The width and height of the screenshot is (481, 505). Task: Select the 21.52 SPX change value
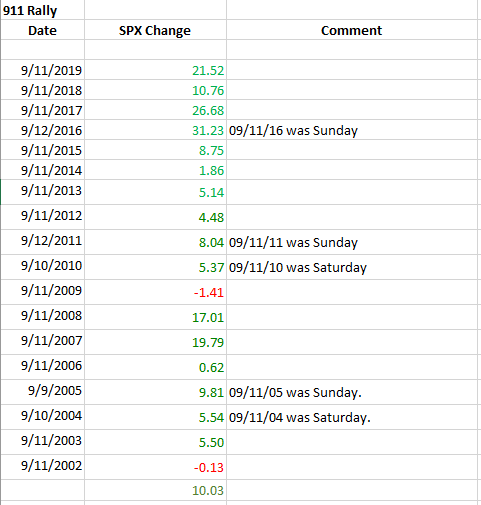point(155,70)
